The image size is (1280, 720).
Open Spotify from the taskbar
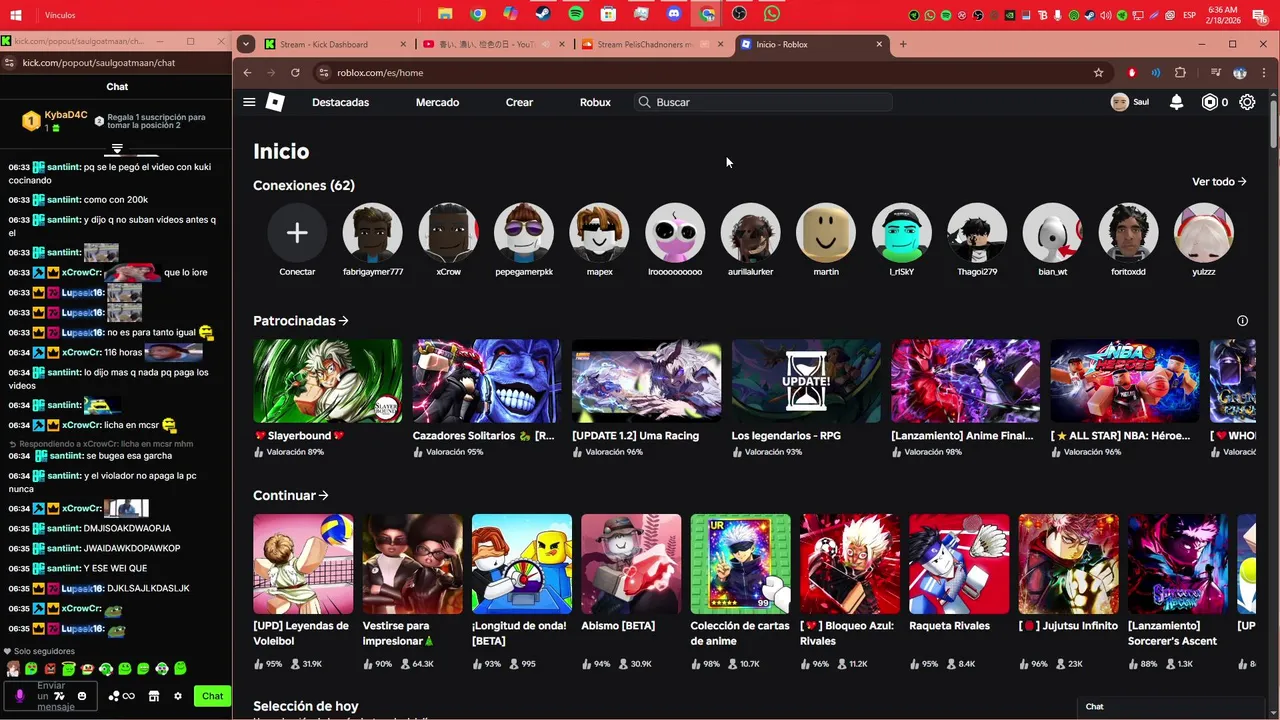pos(576,14)
